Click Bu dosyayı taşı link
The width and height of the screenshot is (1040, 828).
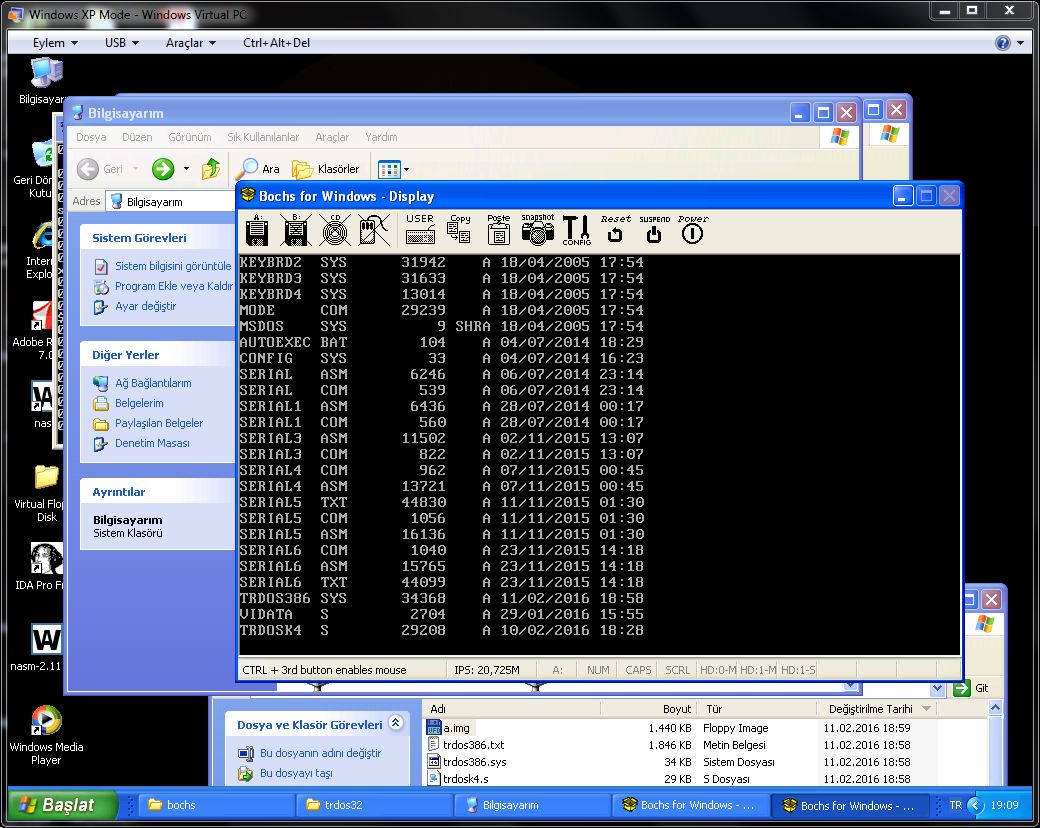pos(296,773)
